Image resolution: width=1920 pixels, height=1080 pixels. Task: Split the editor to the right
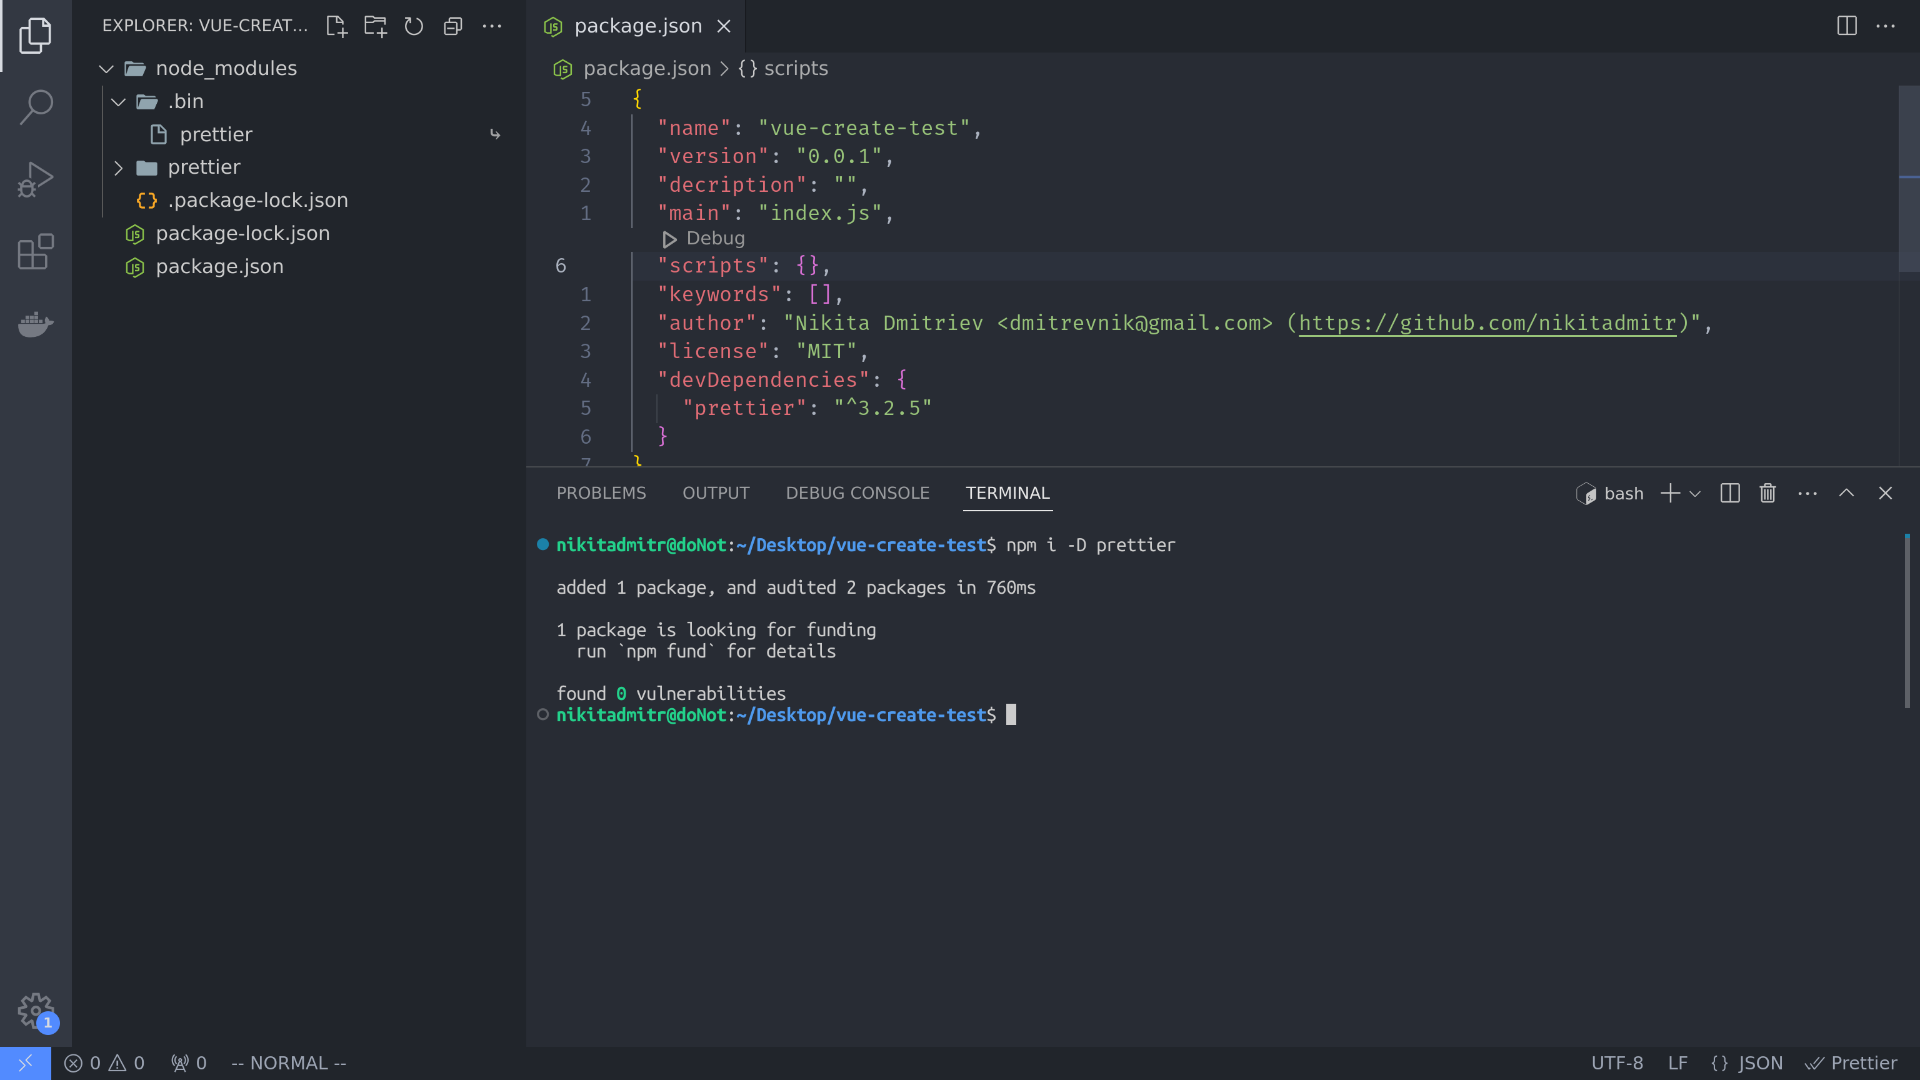(1845, 26)
